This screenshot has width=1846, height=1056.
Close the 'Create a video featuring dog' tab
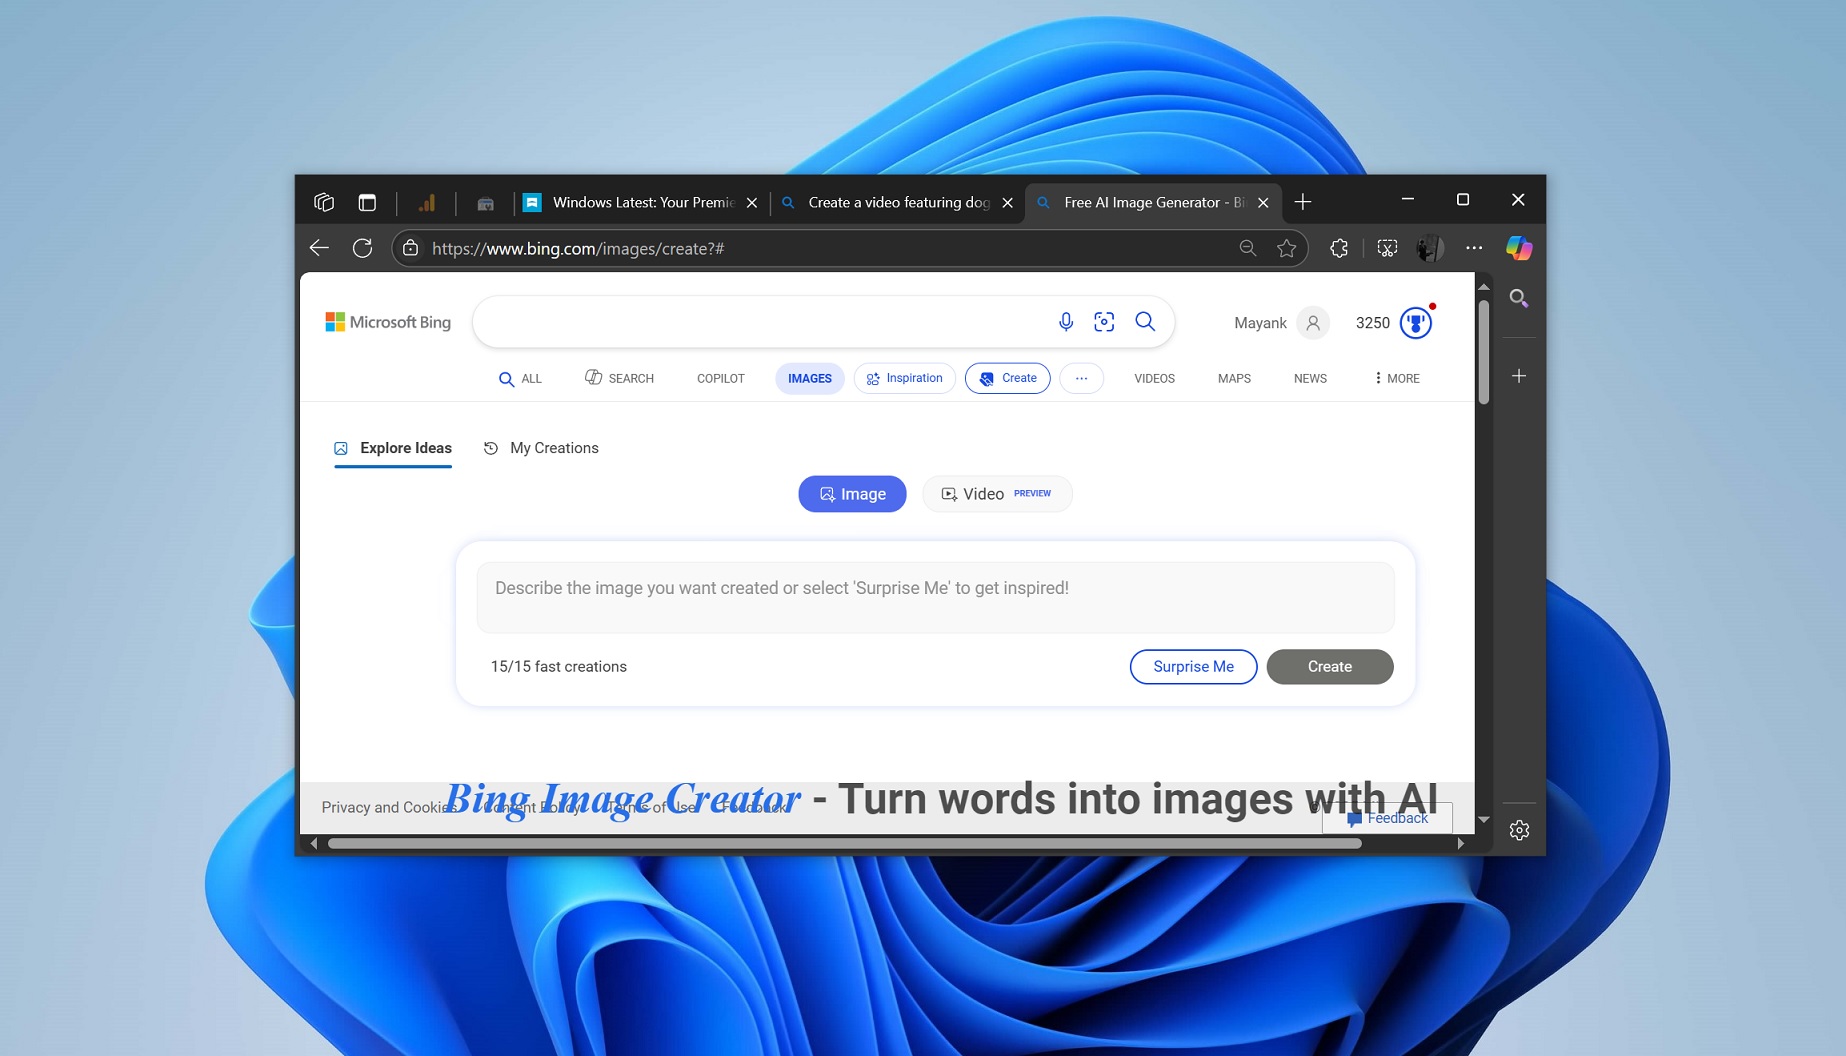(x=1007, y=202)
